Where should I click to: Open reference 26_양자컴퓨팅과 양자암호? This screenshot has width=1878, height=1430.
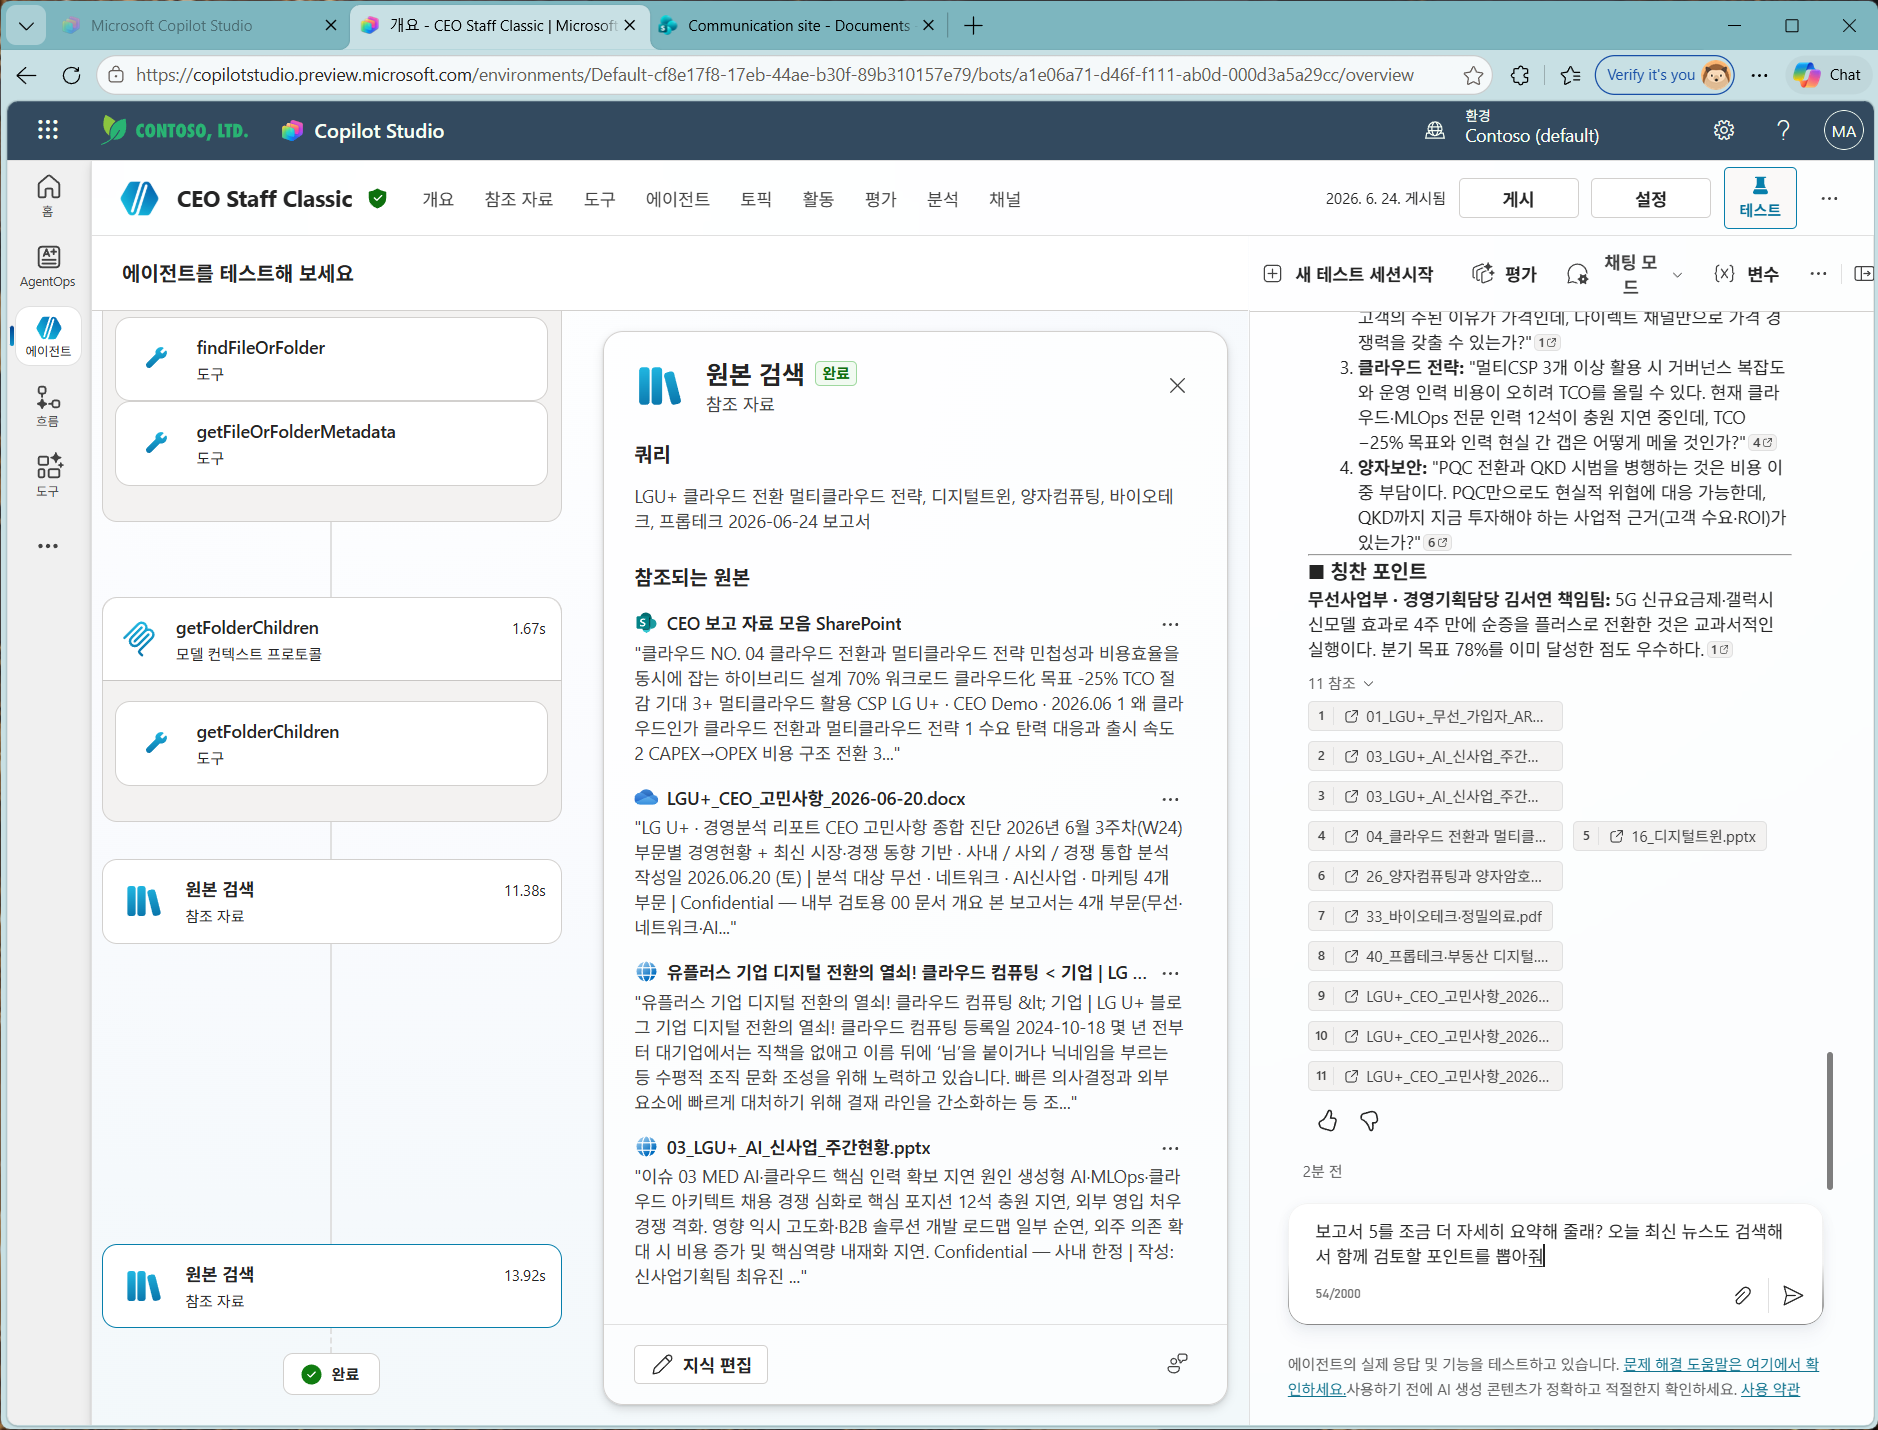click(x=1435, y=876)
